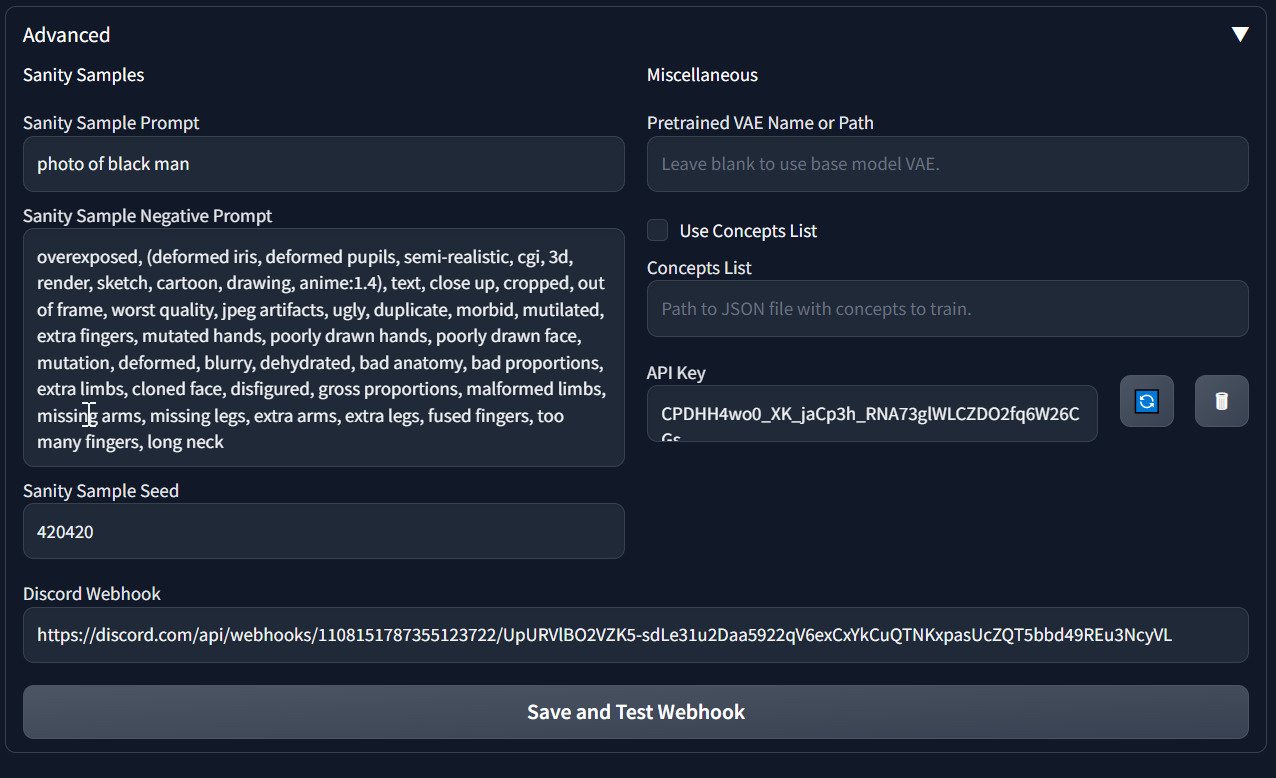This screenshot has width=1276, height=778.
Task: Click the Miscellaneous heading
Action: [x=702, y=74]
